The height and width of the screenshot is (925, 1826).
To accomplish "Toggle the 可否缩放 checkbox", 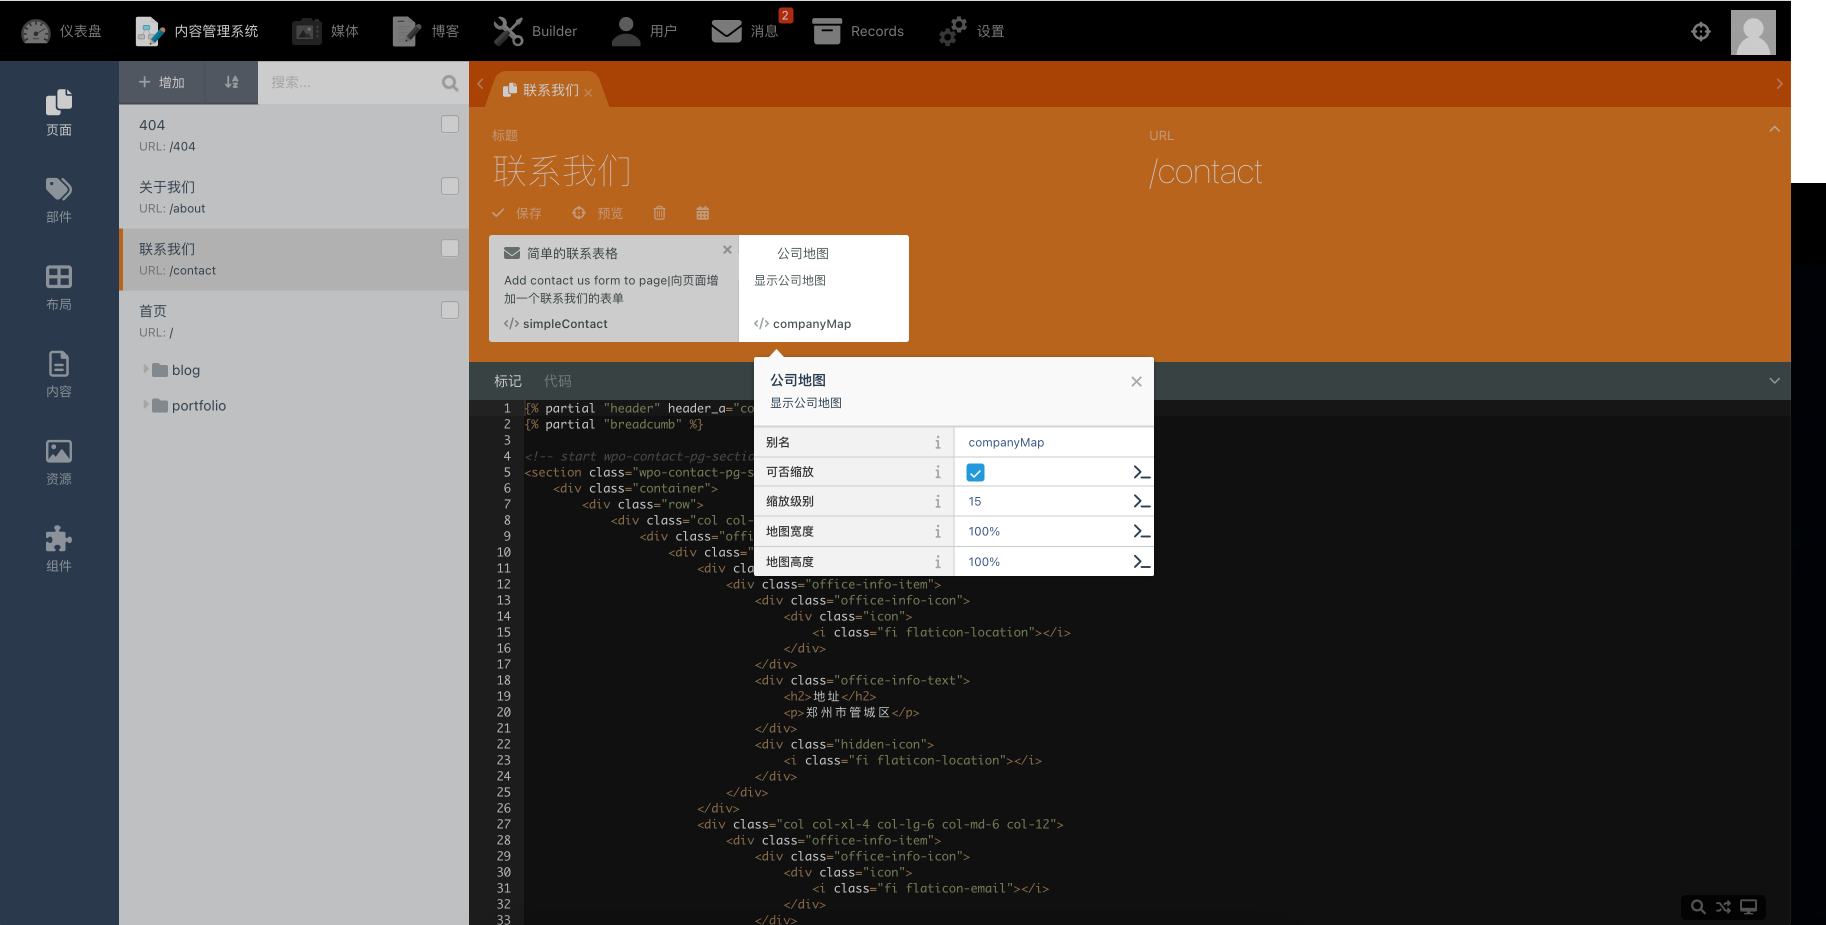I will (x=976, y=472).
